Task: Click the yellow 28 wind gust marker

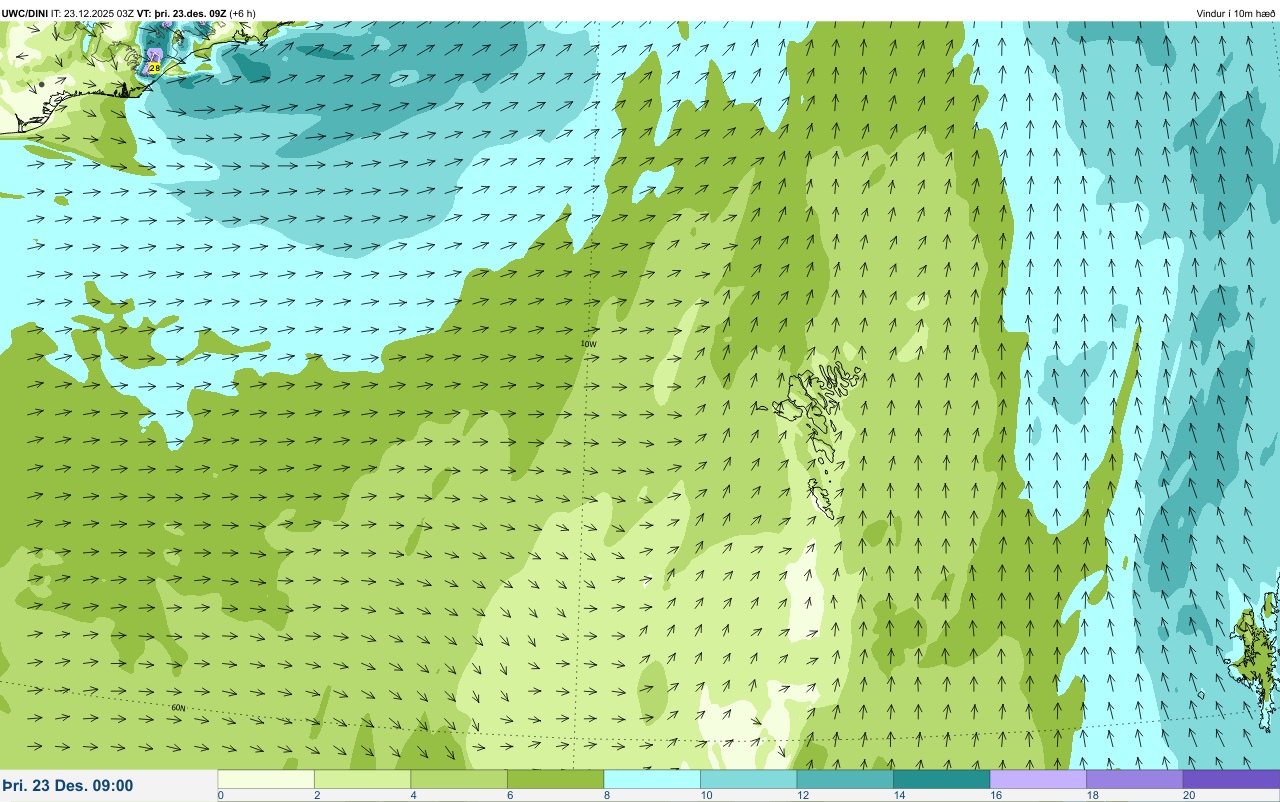Action: [154, 67]
